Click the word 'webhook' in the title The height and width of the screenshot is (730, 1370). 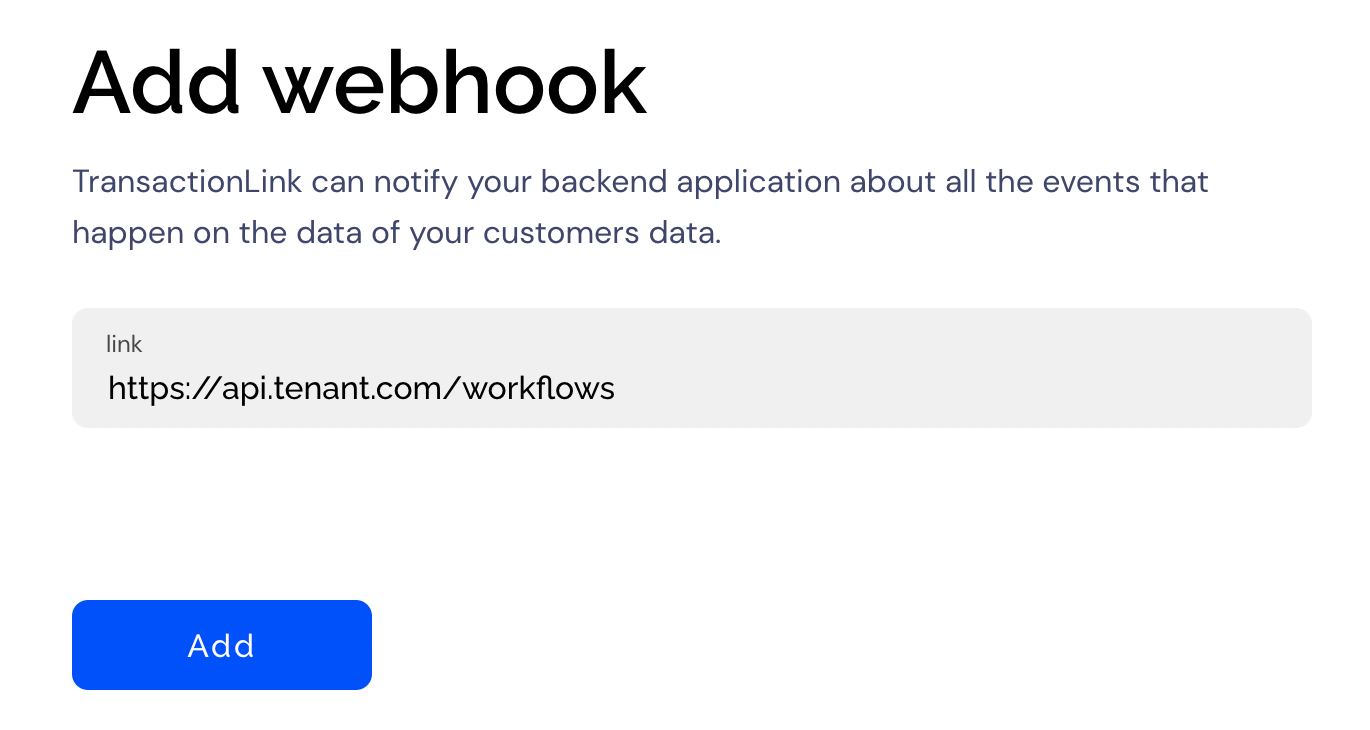click(455, 83)
